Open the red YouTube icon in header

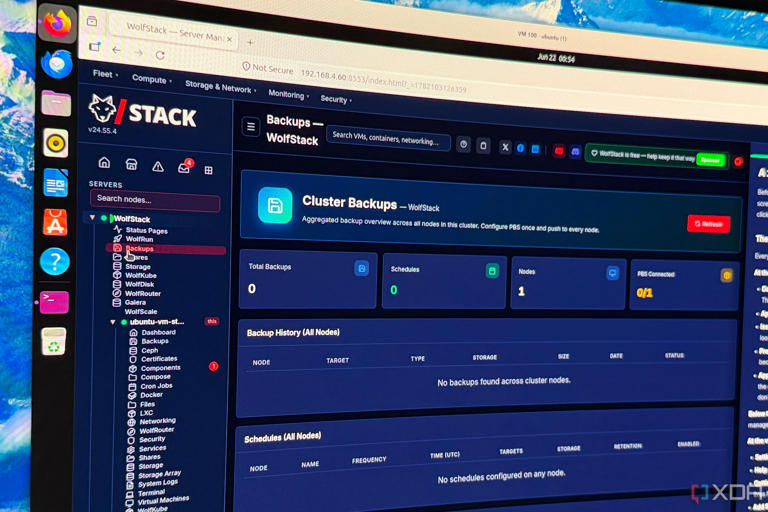click(x=559, y=151)
